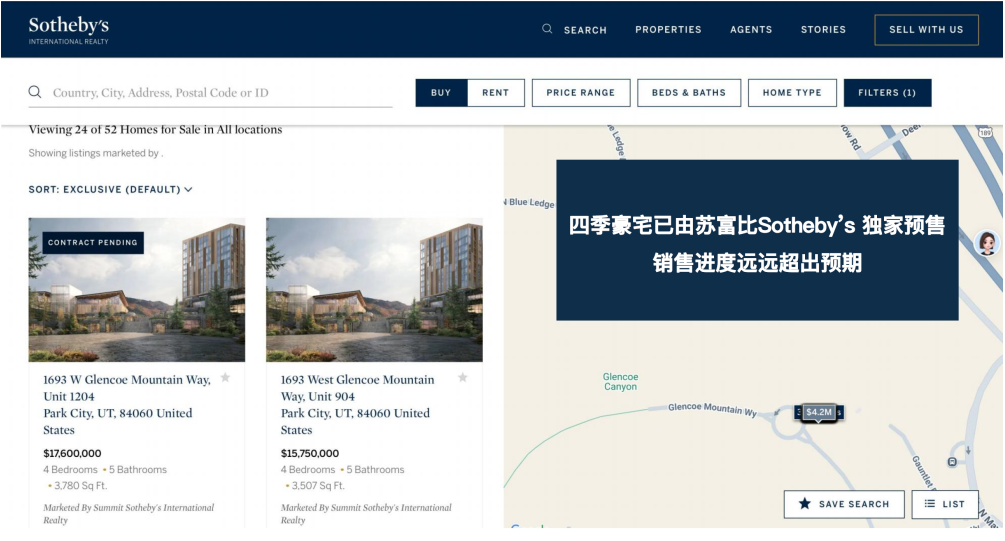Open the HOME TYPE dropdown
Image resolution: width=1005 pixels, height=541 pixels.
[792, 93]
